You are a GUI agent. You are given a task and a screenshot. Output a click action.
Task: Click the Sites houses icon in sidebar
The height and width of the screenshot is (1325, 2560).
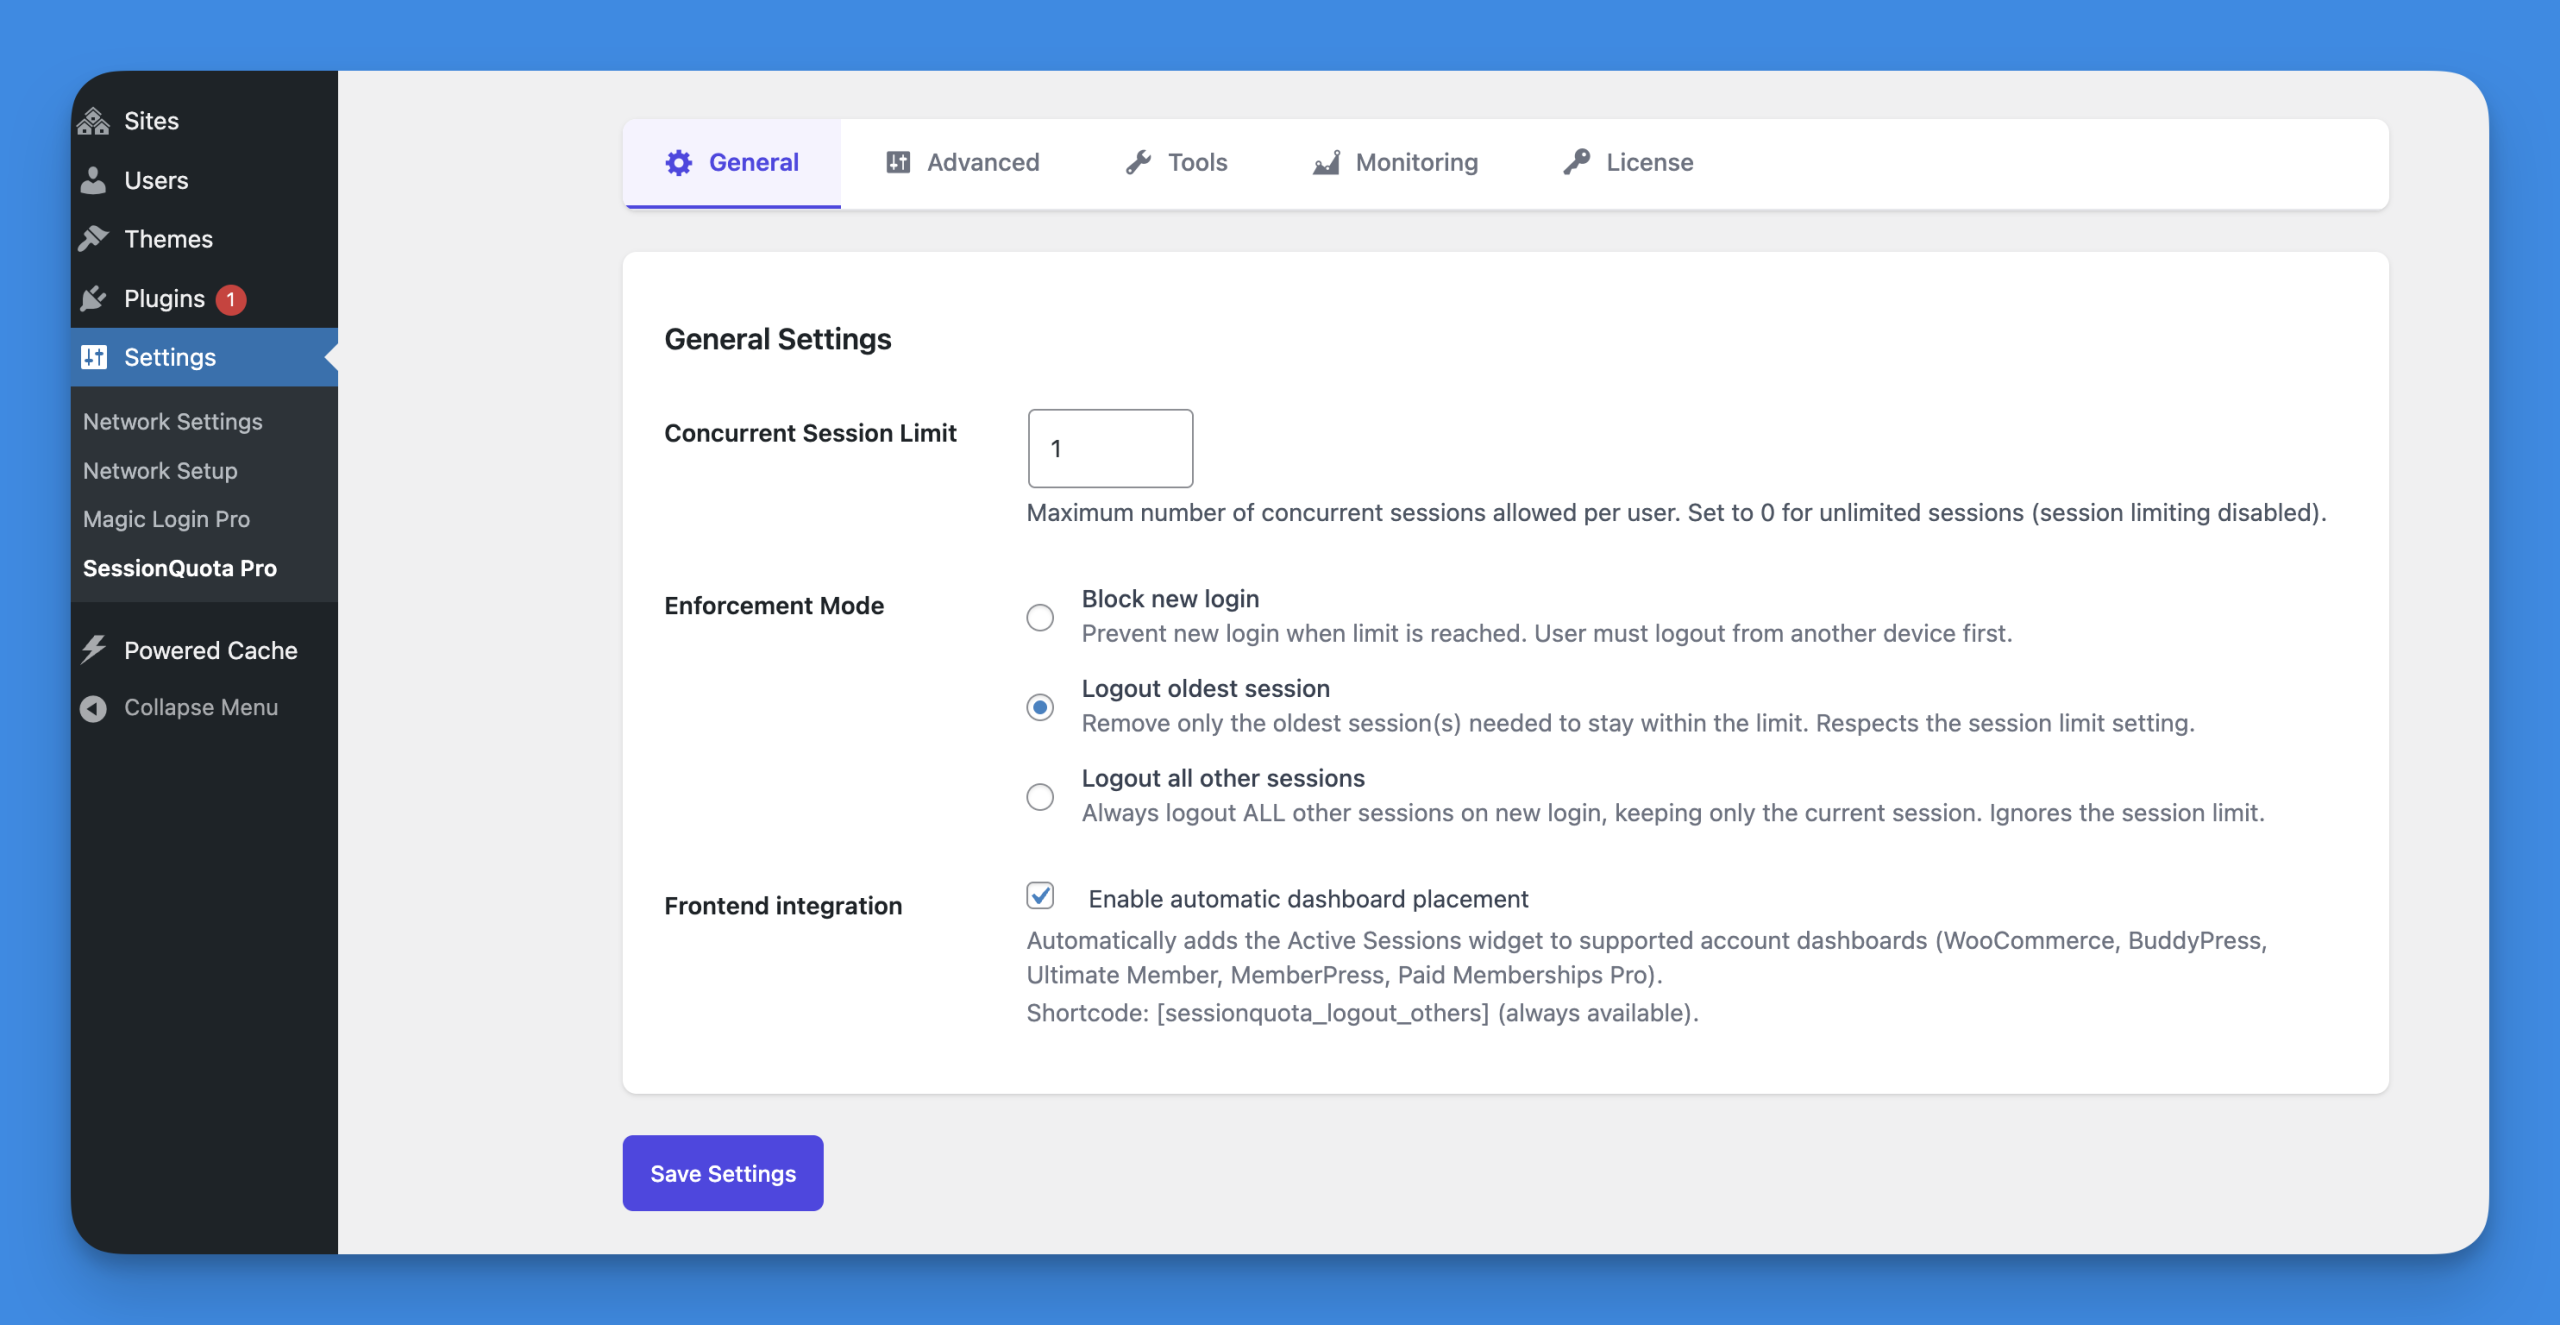[x=93, y=121]
